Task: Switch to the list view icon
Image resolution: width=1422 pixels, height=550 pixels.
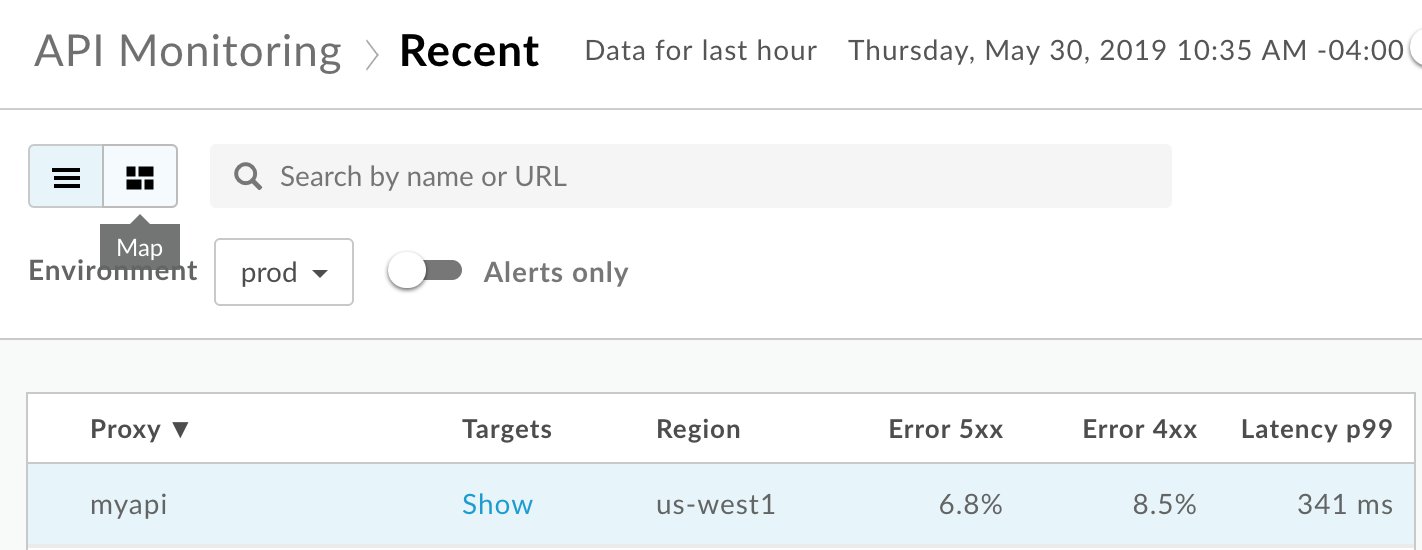Action: point(66,177)
